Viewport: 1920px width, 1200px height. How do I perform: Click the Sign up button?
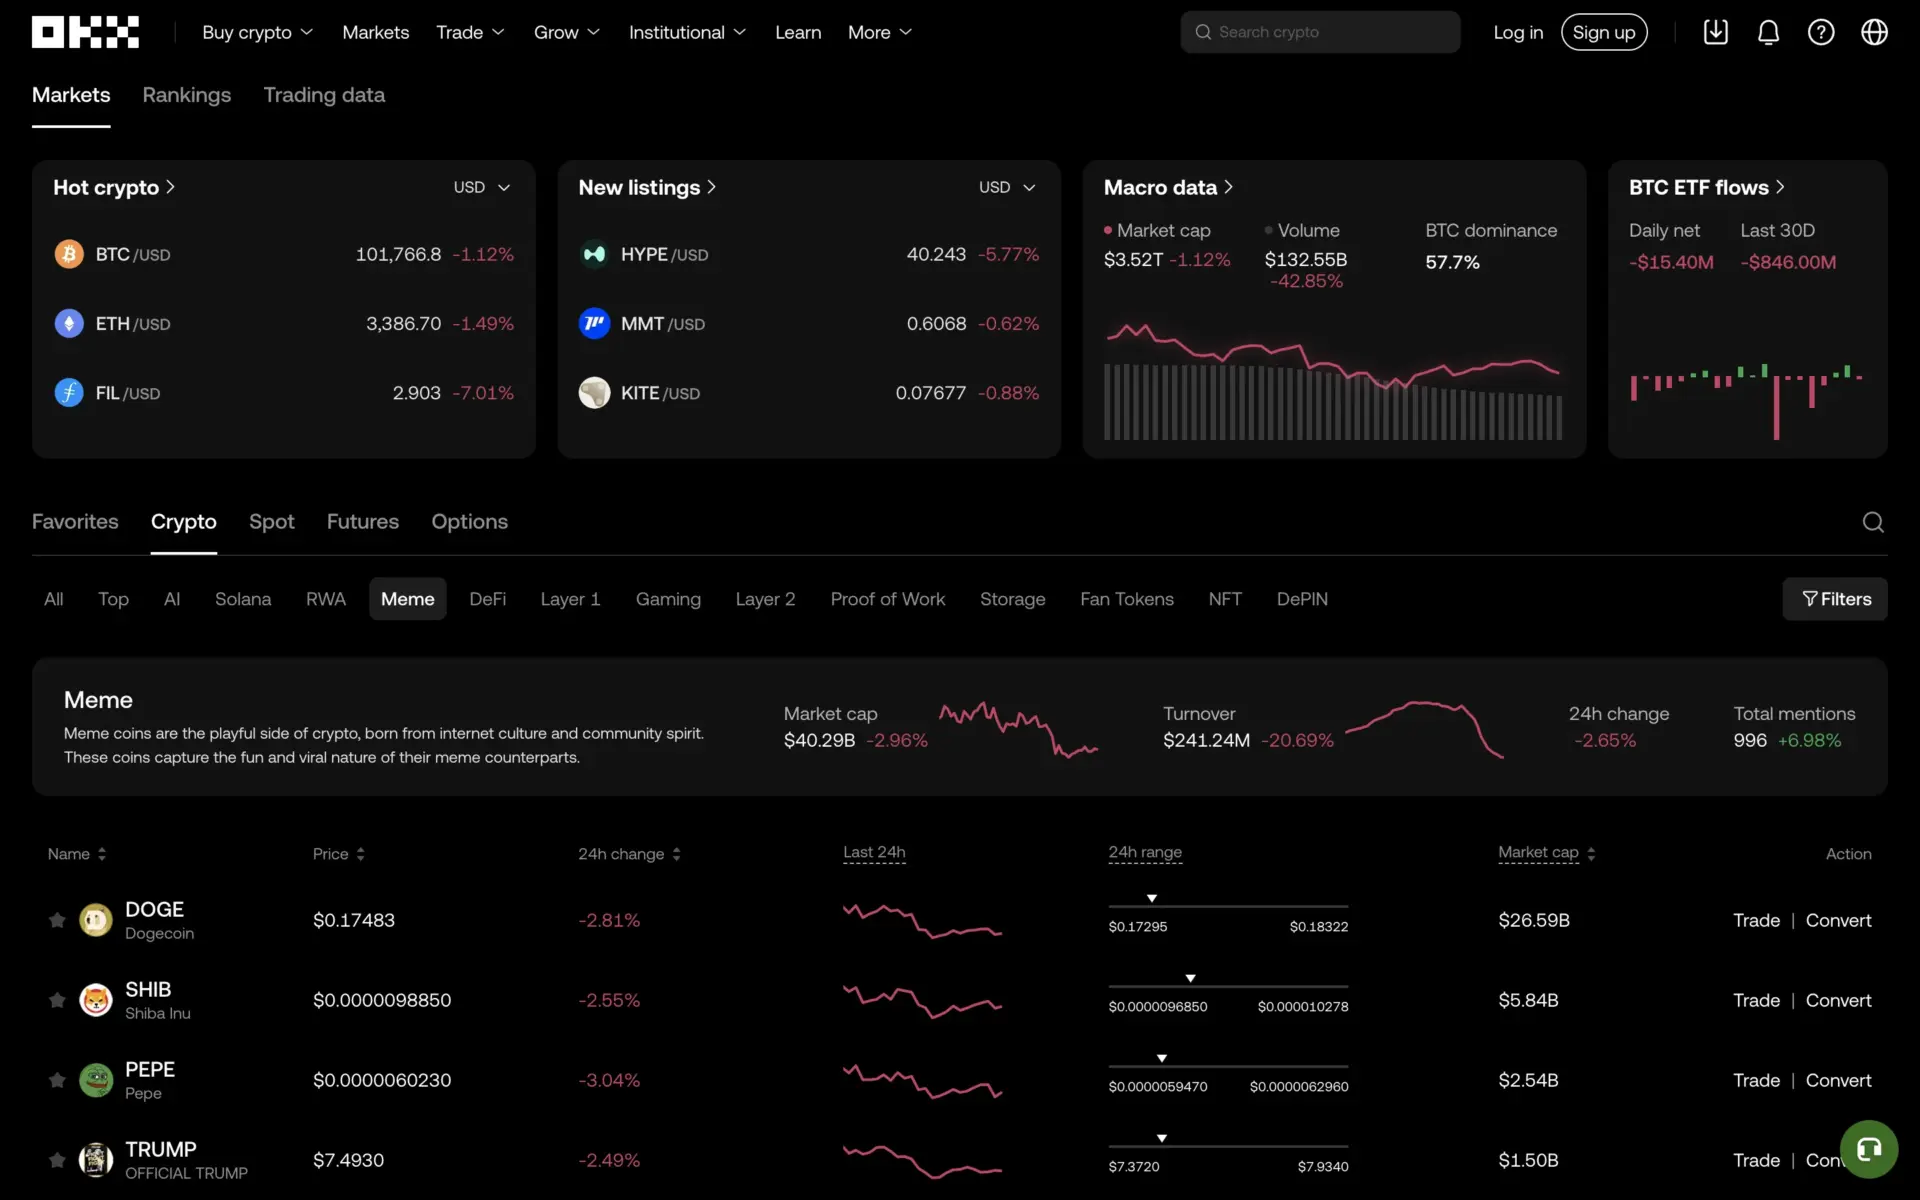[1604, 32]
